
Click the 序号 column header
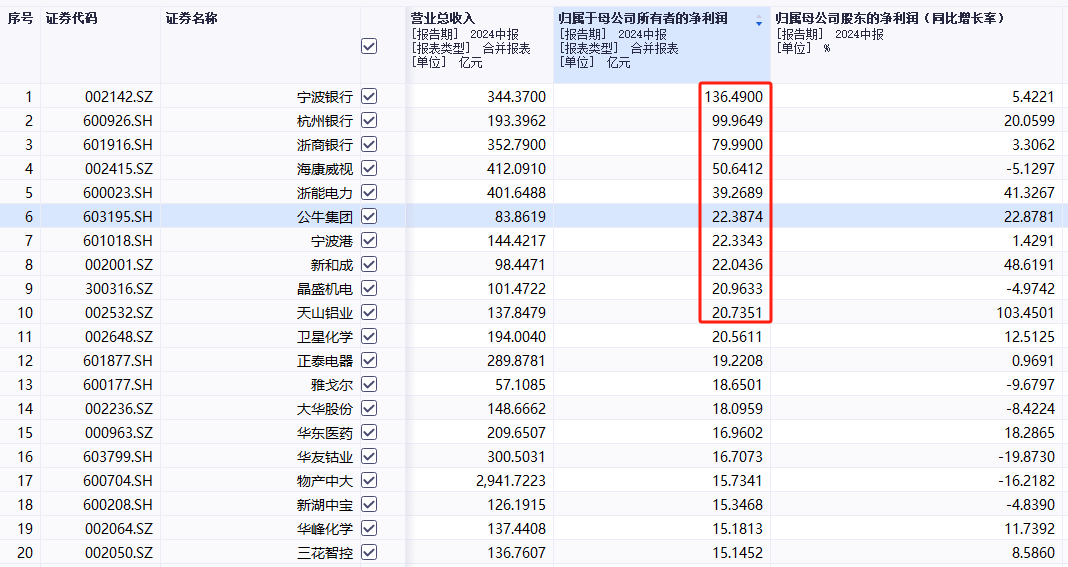pyautogui.click(x=20, y=18)
